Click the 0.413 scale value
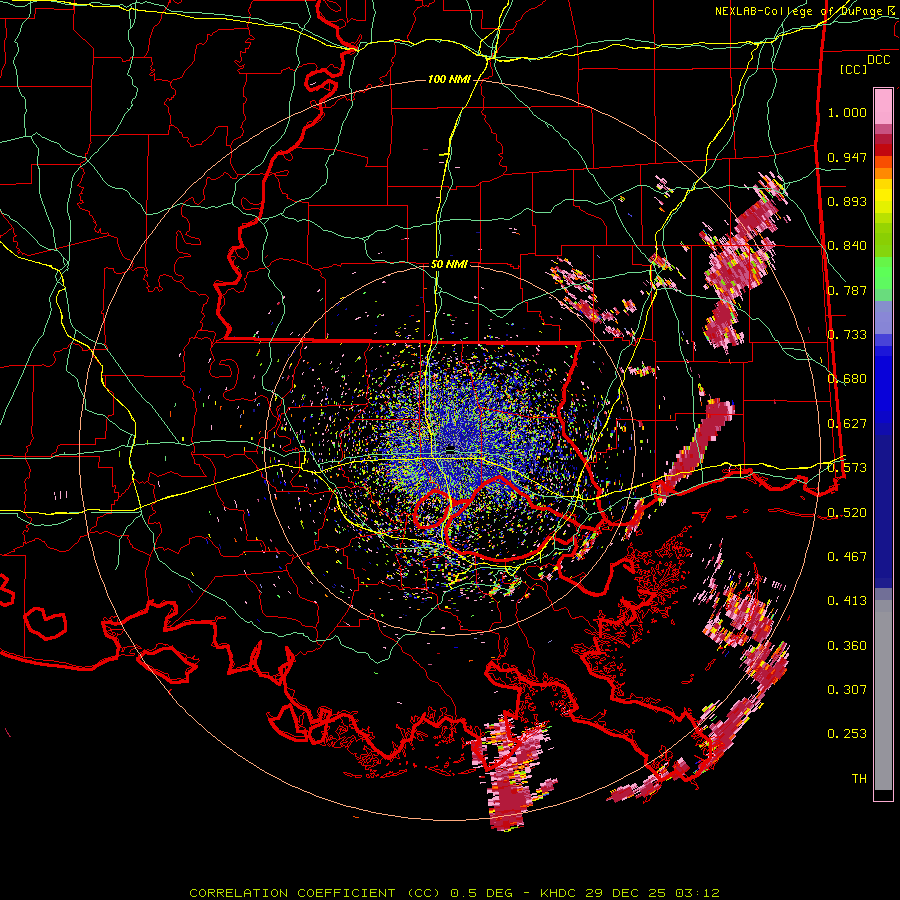The image size is (900, 900). [x=847, y=601]
